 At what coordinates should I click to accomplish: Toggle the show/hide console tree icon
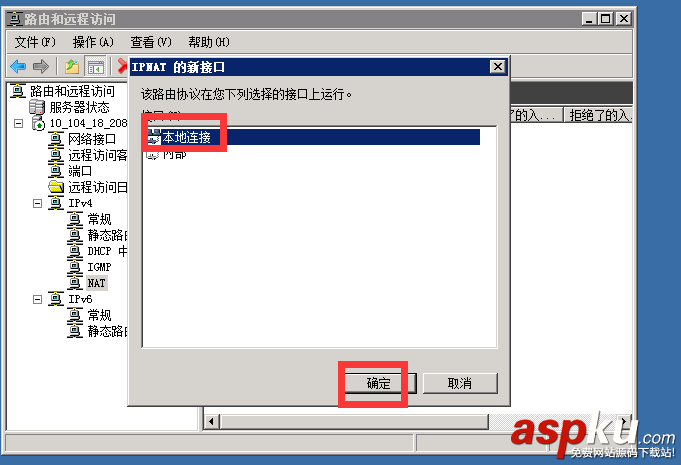pos(96,67)
